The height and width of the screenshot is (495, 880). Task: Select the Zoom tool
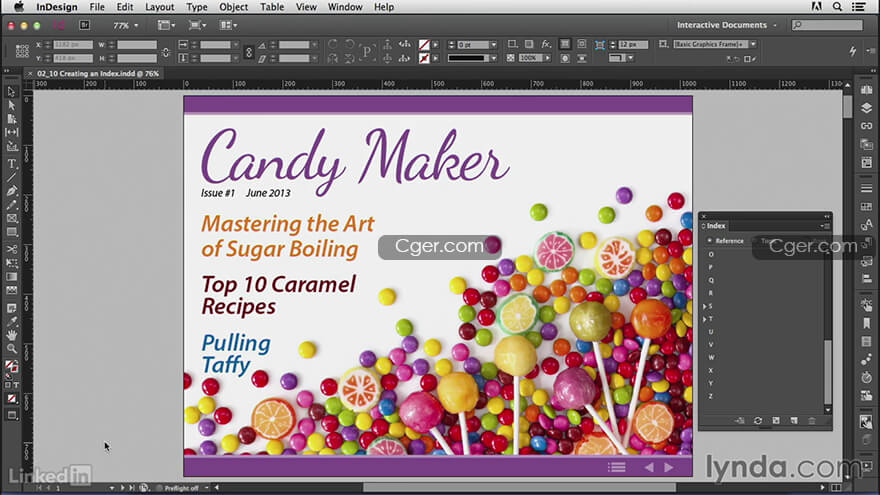(x=11, y=349)
